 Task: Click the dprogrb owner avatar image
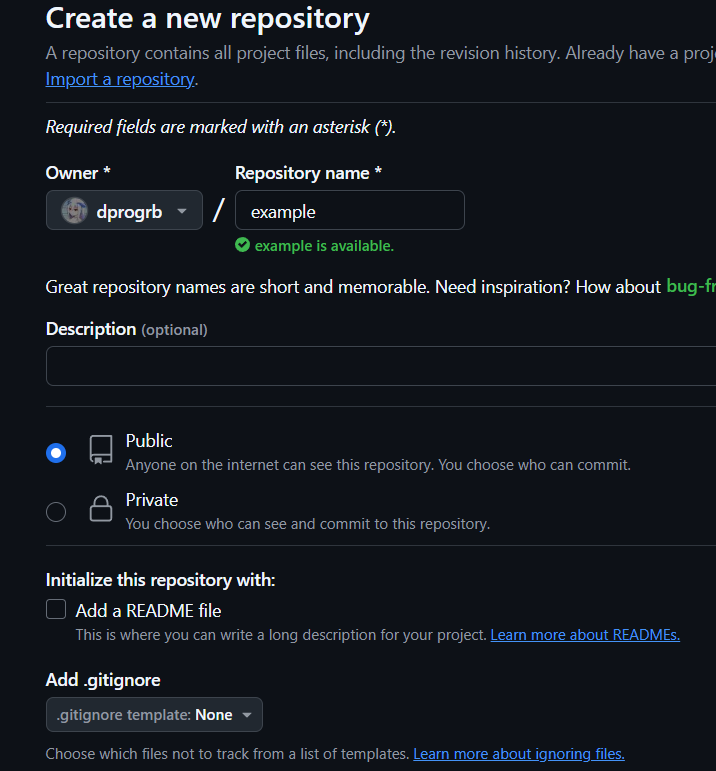(74, 210)
